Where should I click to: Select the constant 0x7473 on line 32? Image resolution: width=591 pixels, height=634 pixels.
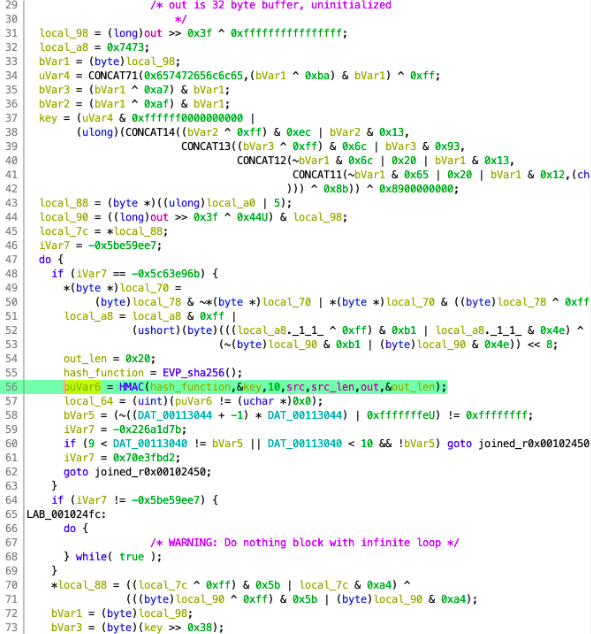click(125, 47)
